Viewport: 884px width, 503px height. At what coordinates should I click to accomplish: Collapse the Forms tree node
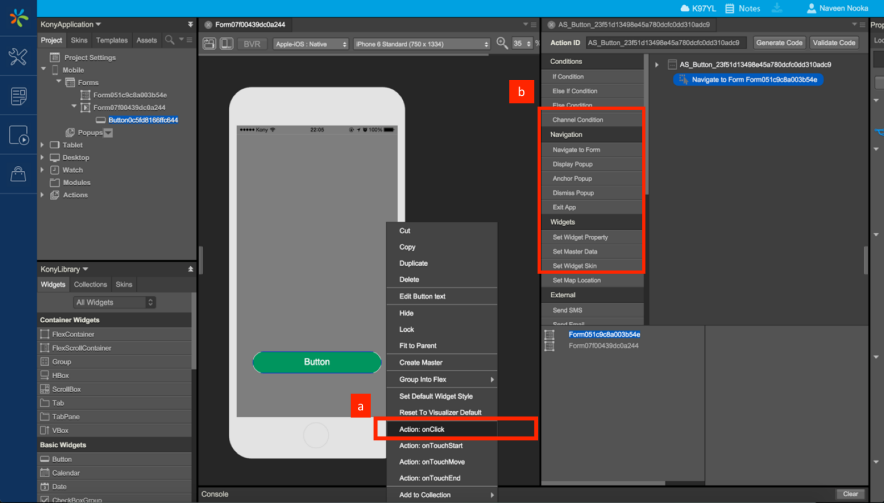(59, 82)
